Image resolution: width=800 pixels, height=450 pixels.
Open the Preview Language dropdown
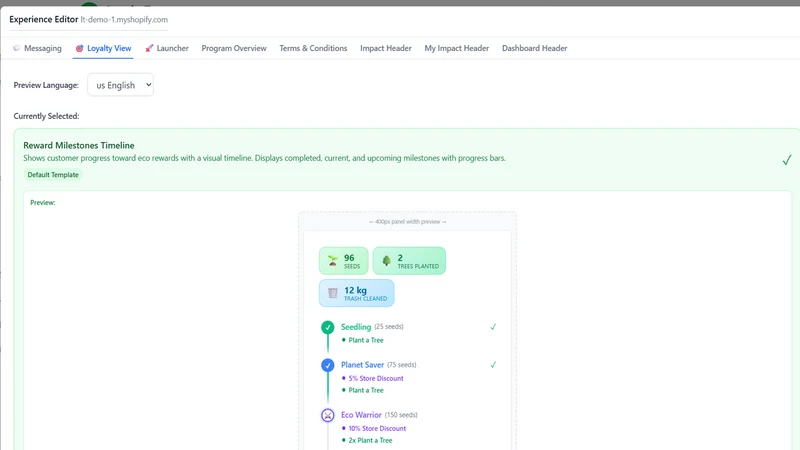120,85
